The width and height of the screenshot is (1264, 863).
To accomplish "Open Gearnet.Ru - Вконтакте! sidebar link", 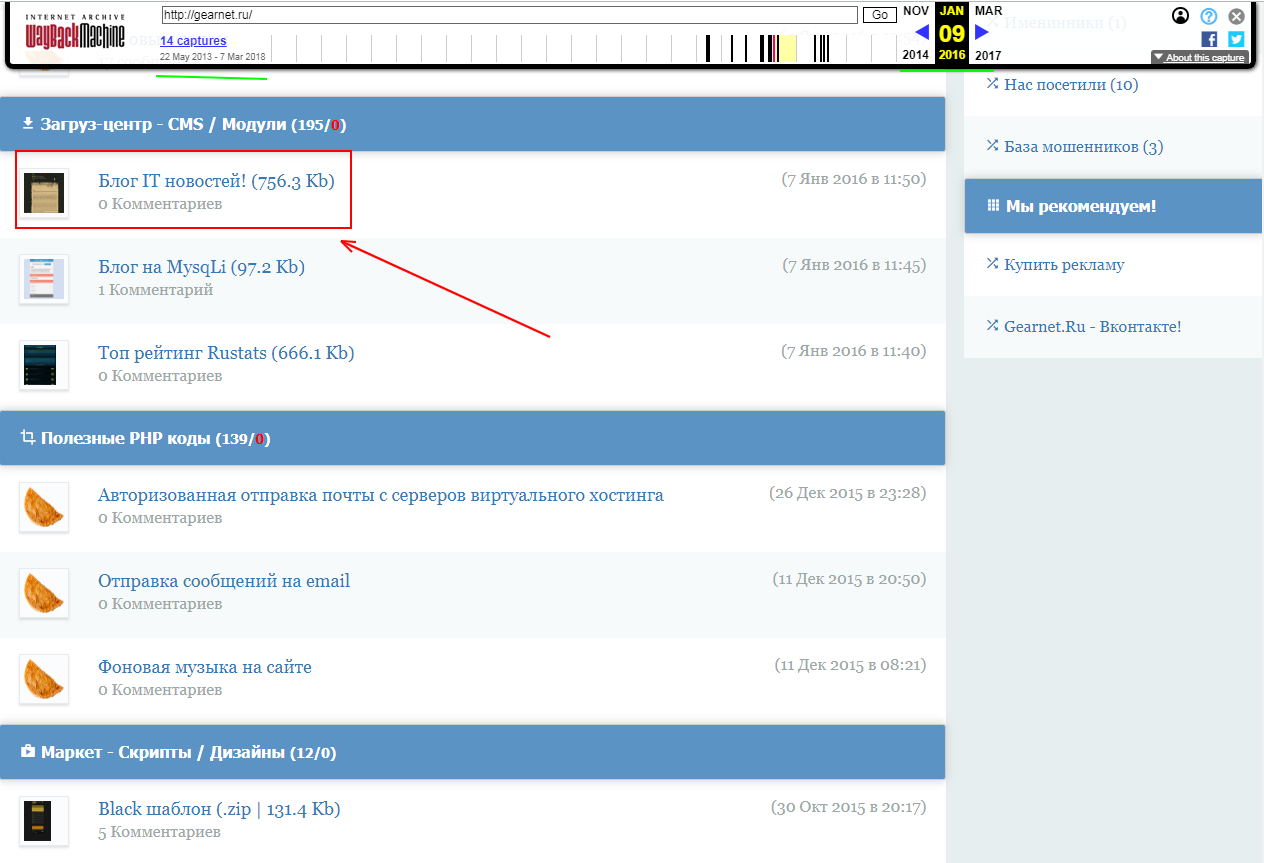I will (x=1092, y=326).
